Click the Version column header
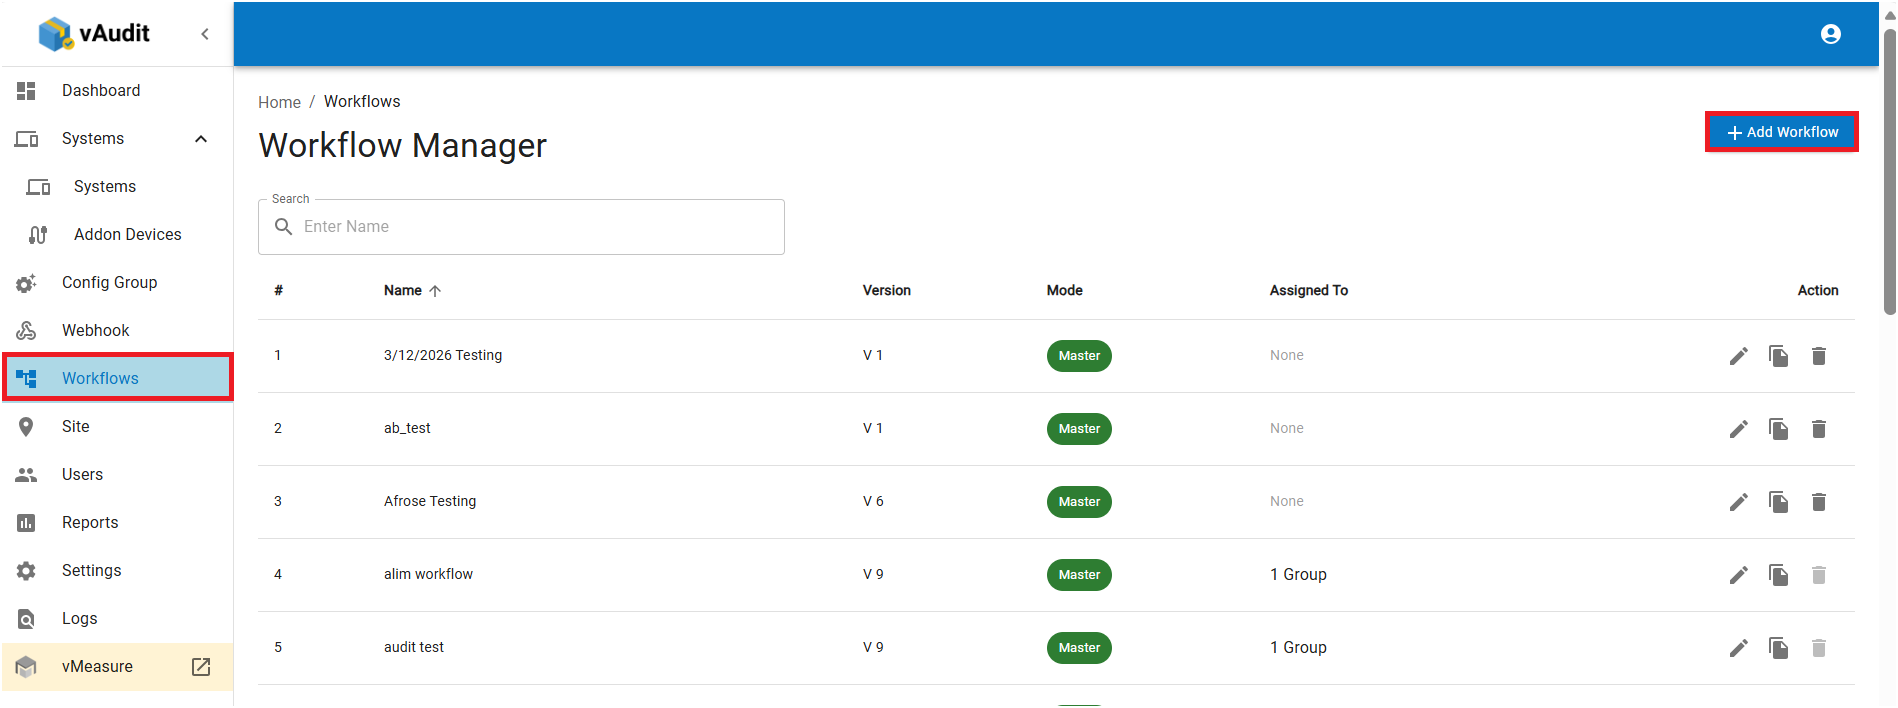The height and width of the screenshot is (708, 1898). [887, 291]
